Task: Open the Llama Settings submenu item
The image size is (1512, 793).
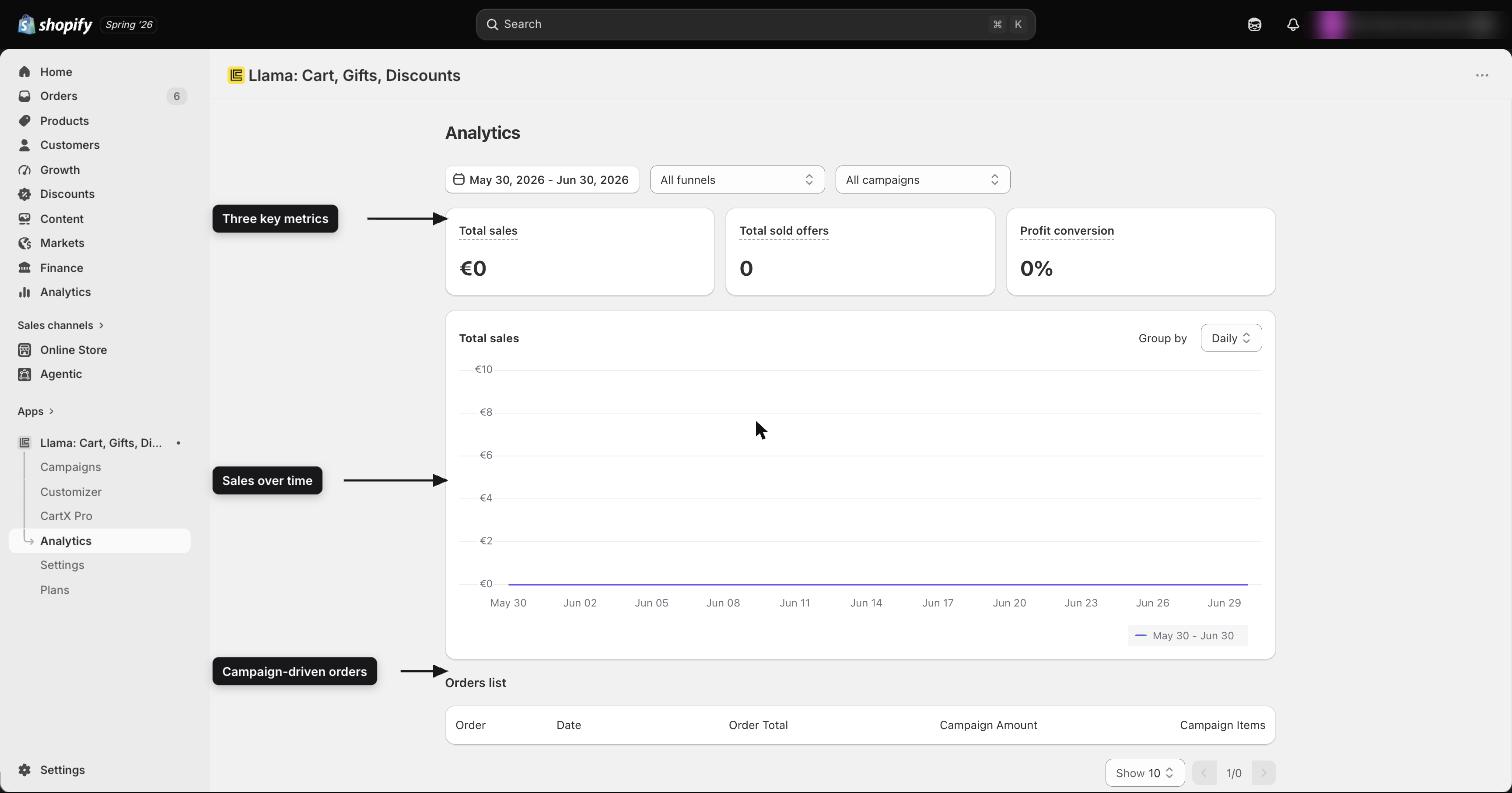Action: pyautogui.click(x=62, y=565)
